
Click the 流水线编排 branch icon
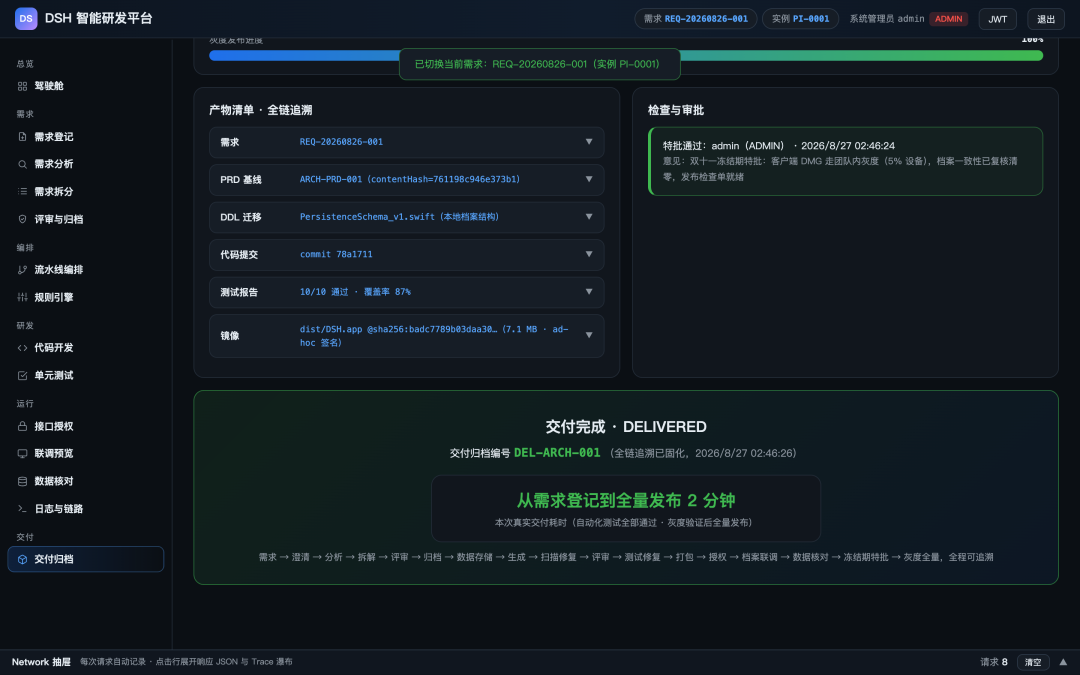[x=22, y=269]
